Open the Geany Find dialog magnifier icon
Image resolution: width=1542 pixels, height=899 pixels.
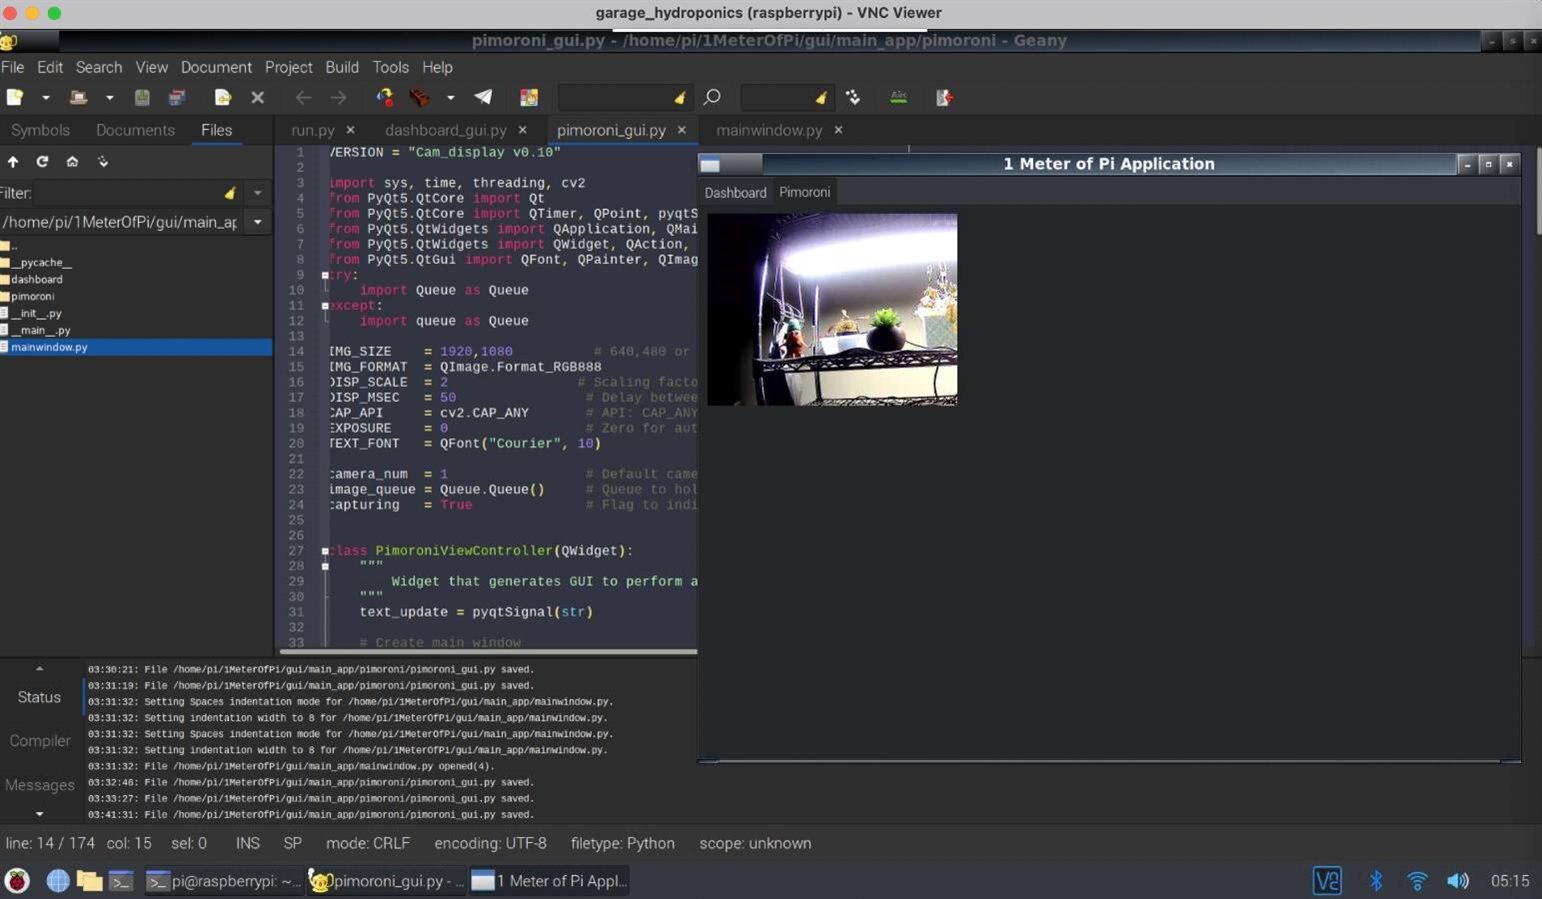point(712,97)
